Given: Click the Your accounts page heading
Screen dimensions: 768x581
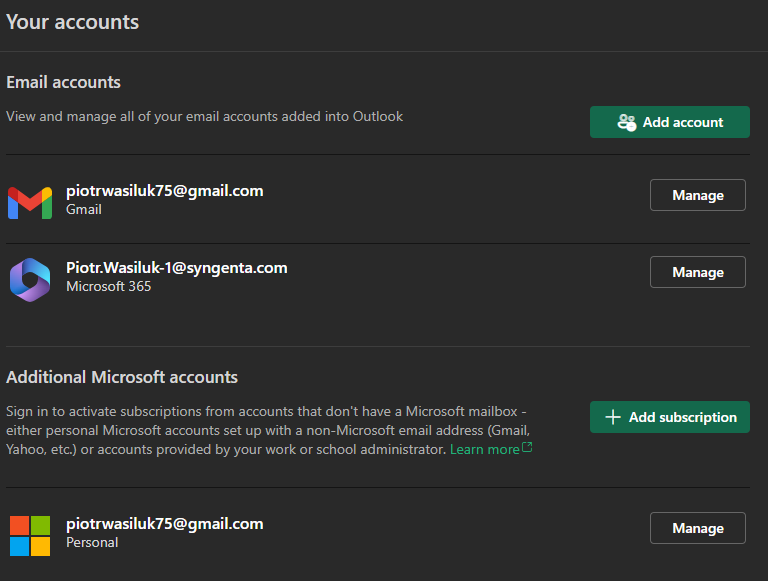Looking at the screenshot, I should pos(72,22).
